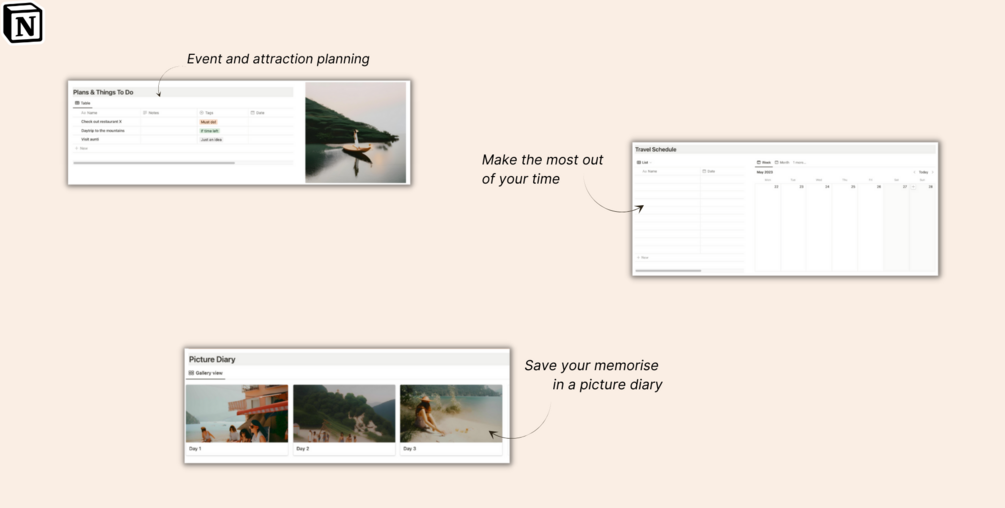Click the Picture Diary heading

click(212, 359)
